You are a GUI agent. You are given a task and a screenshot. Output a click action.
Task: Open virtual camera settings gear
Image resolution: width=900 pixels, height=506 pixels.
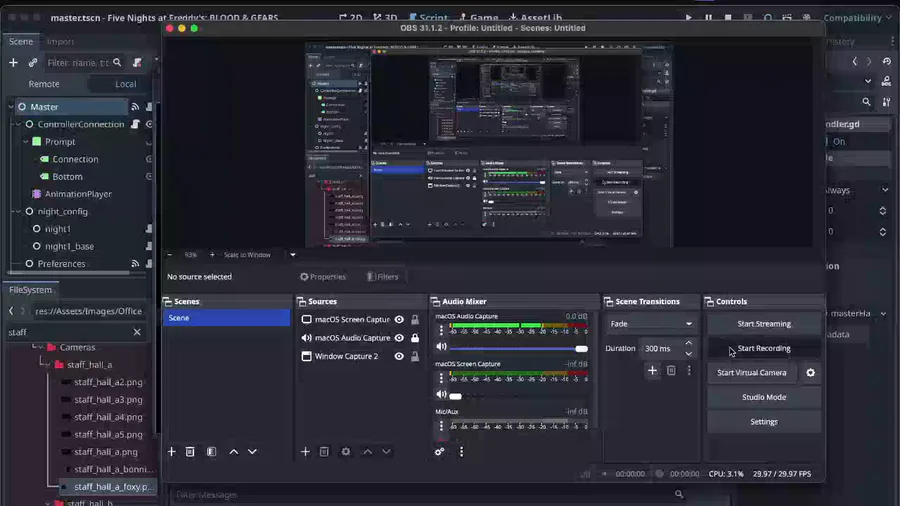point(810,373)
